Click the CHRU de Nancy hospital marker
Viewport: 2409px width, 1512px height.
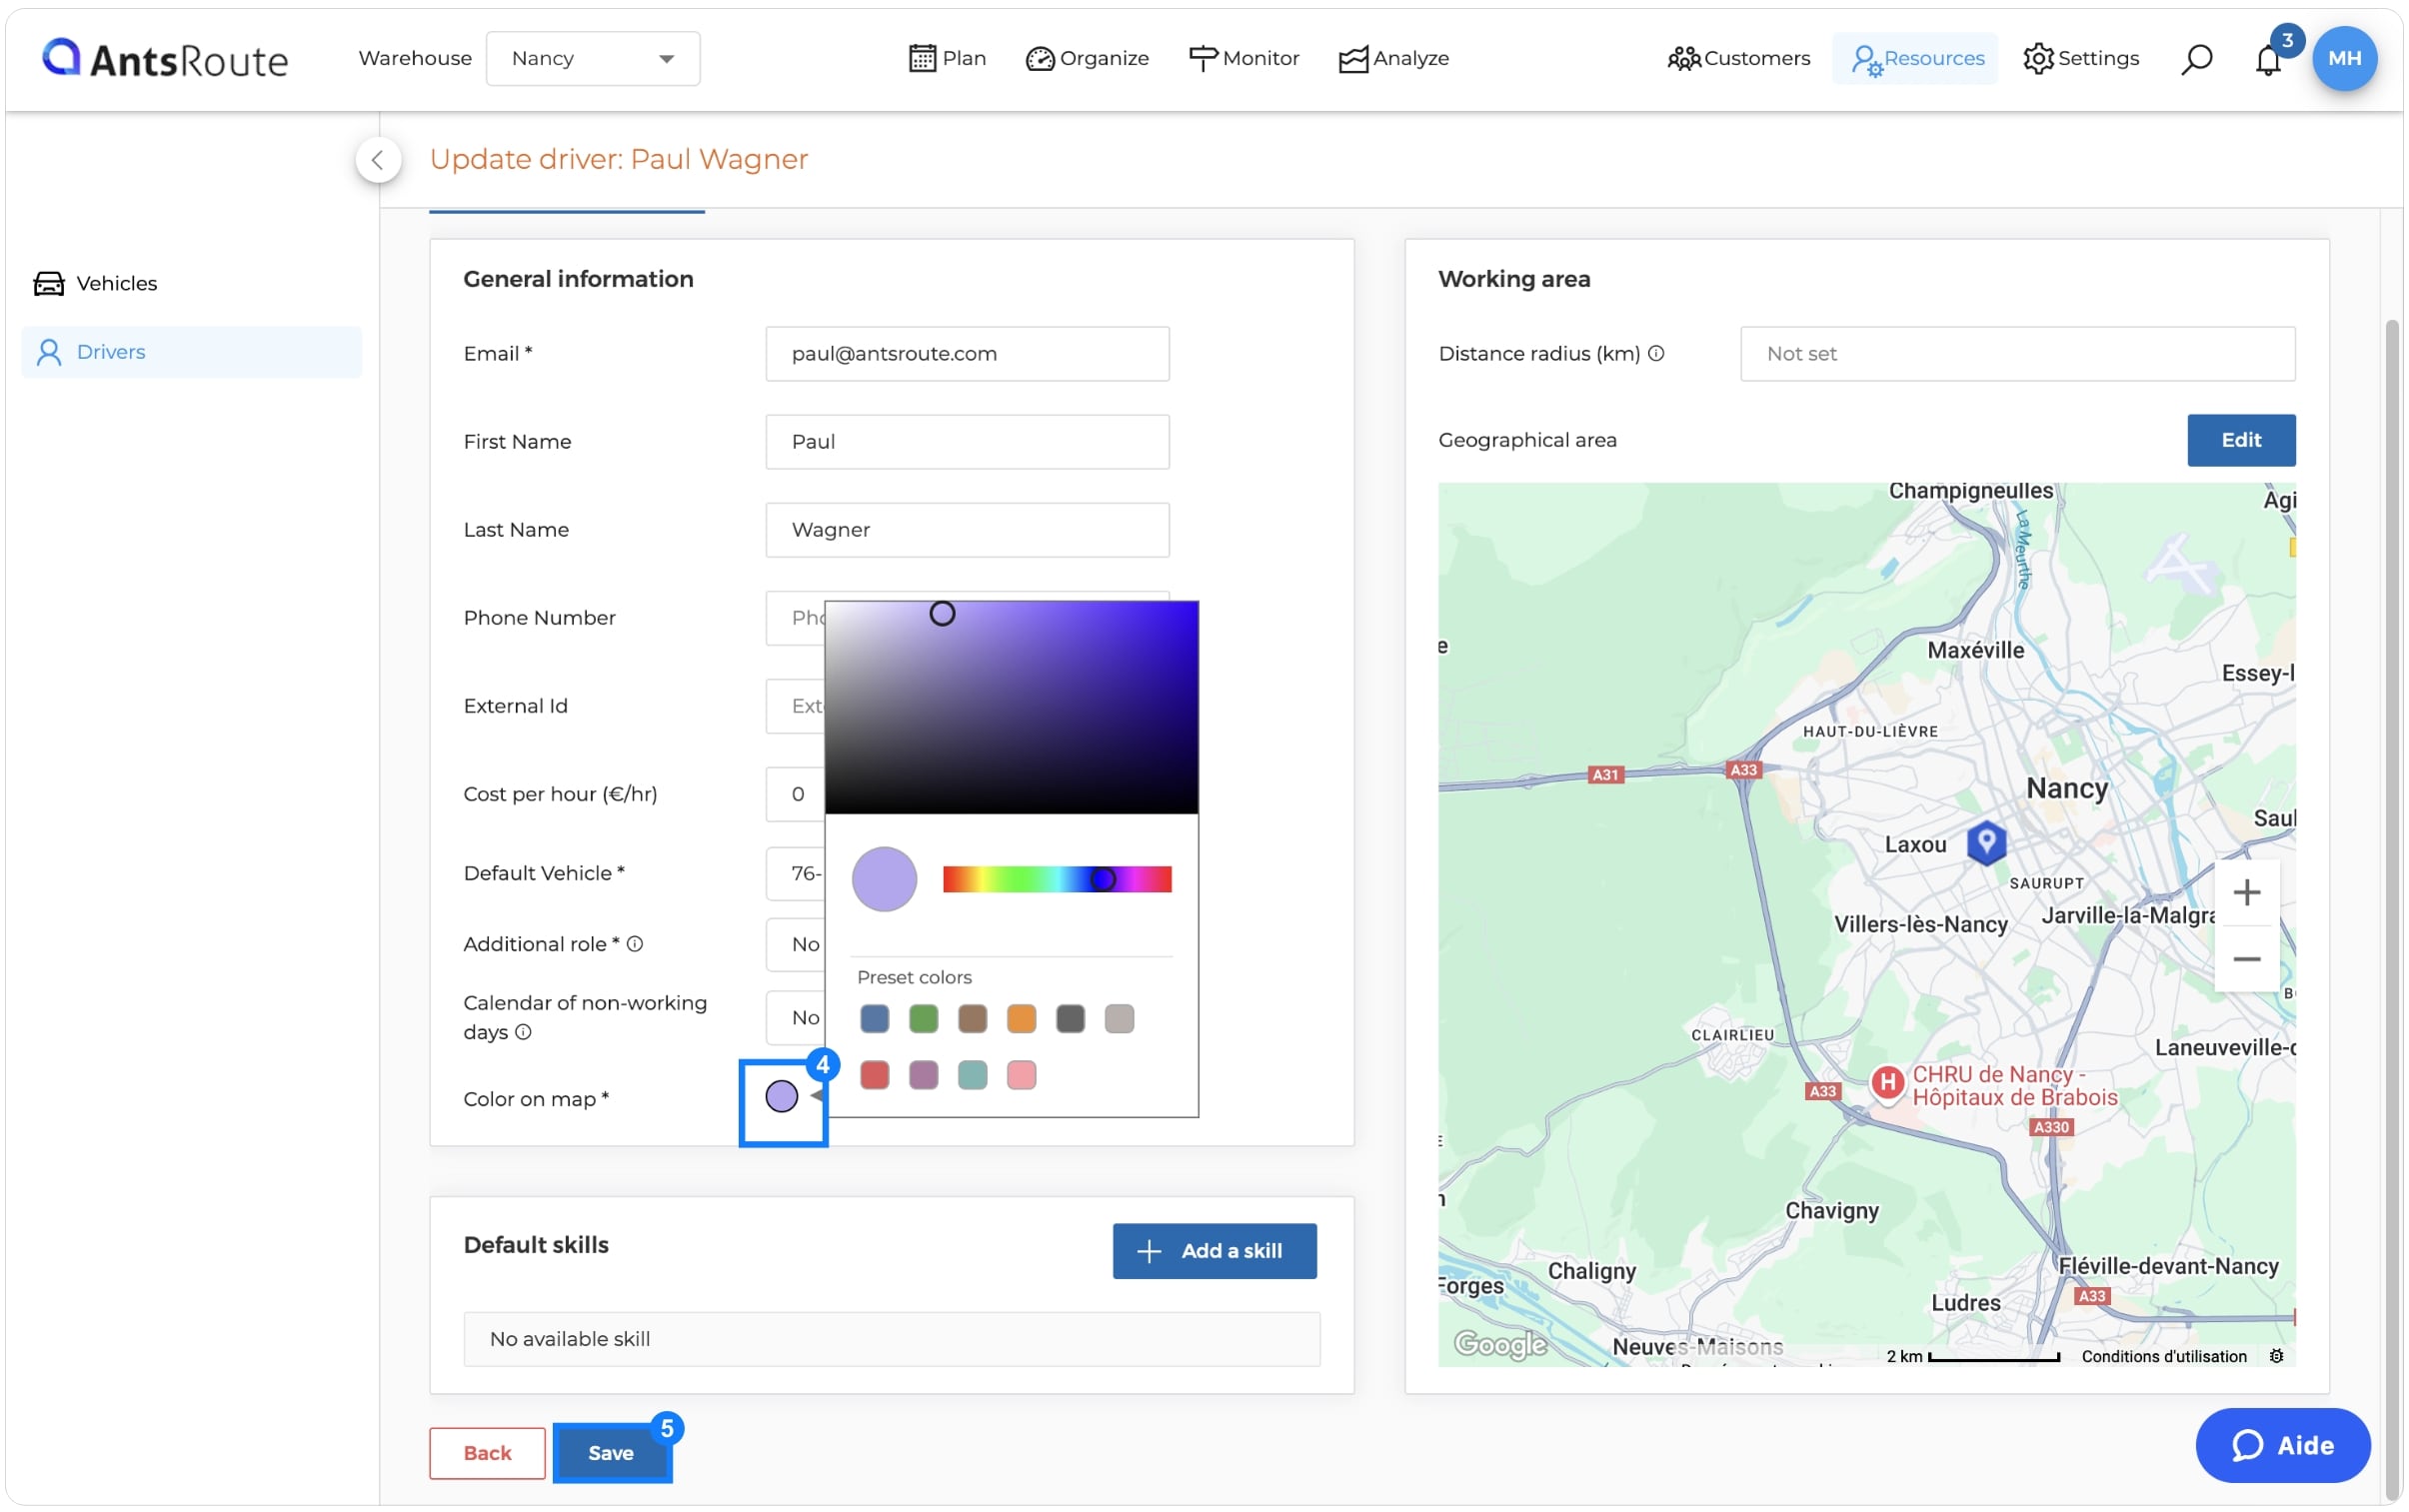[x=1887, y=1082]
